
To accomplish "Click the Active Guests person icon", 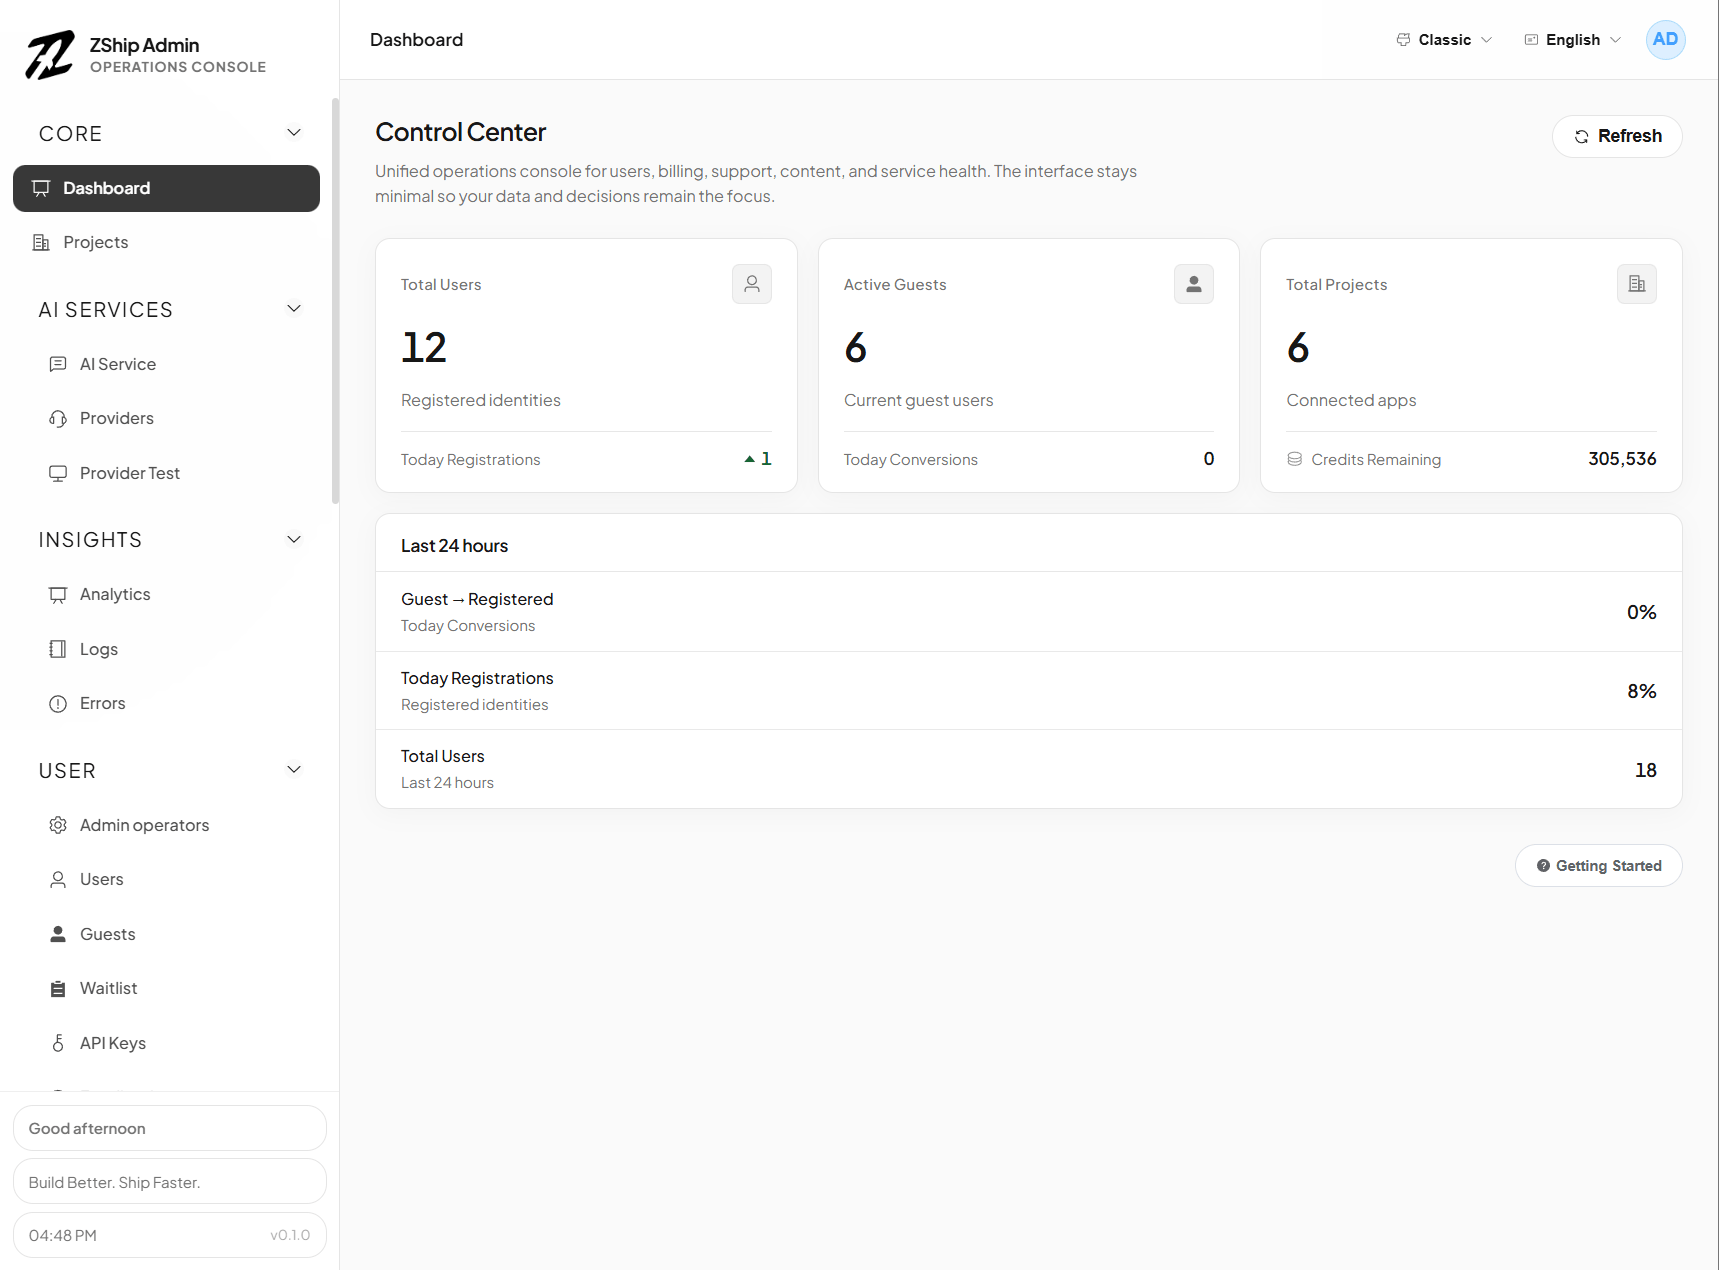I will pos(1193,284).
